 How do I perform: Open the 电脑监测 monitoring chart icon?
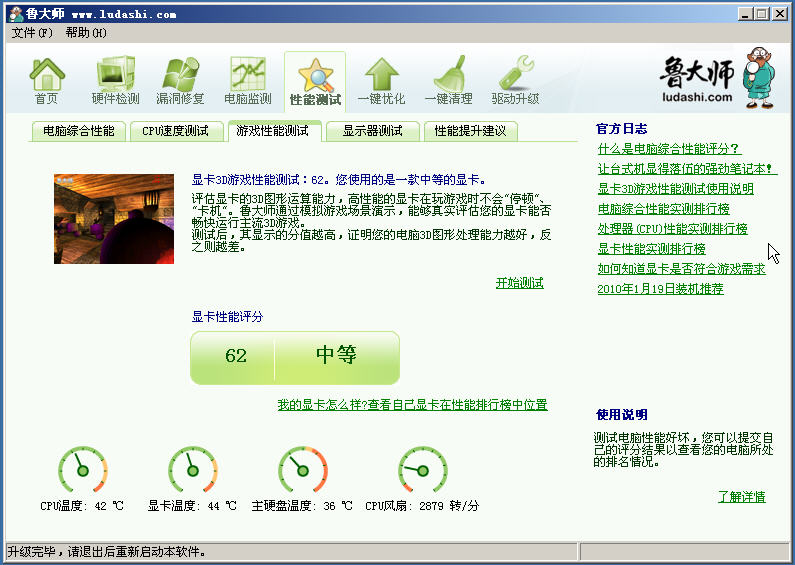(248, 81)
